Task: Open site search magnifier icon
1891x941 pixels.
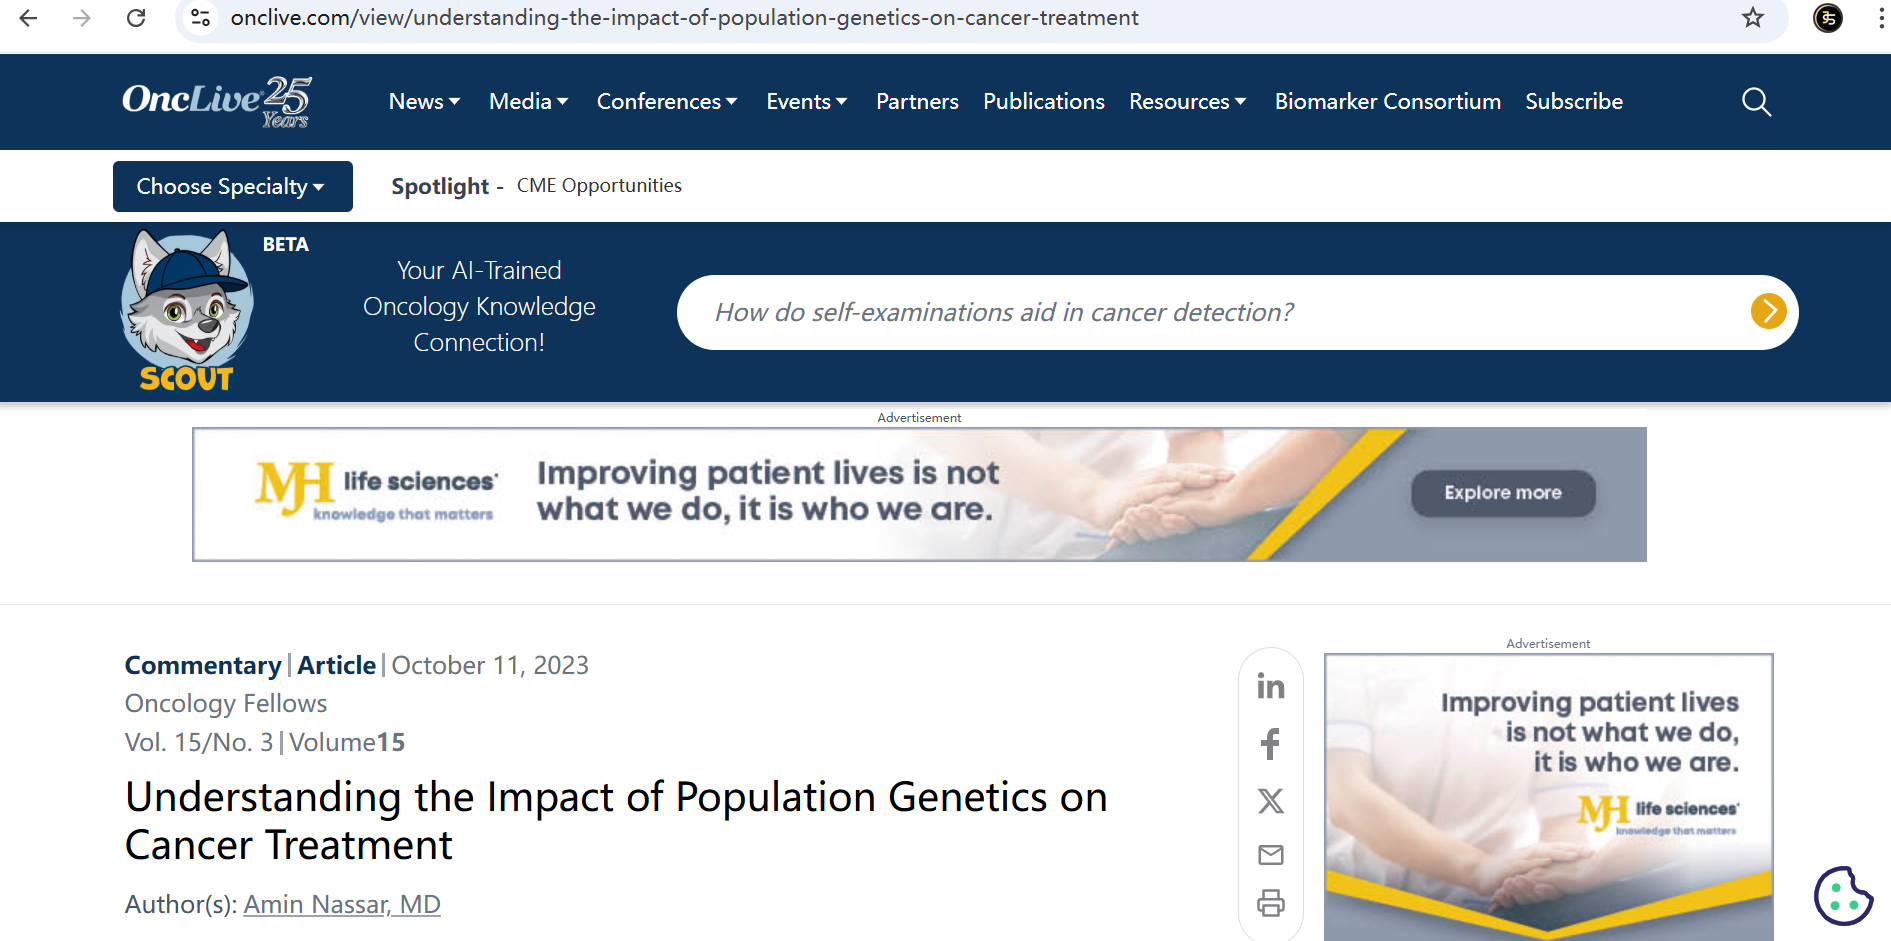Action: pos(1756,102)
